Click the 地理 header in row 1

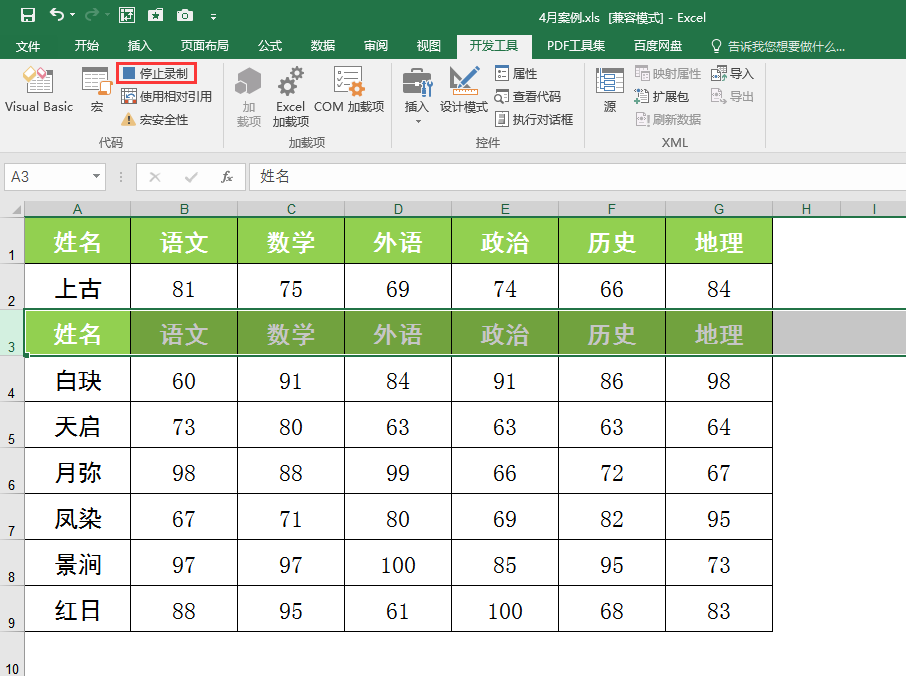[x=719, y=241]
